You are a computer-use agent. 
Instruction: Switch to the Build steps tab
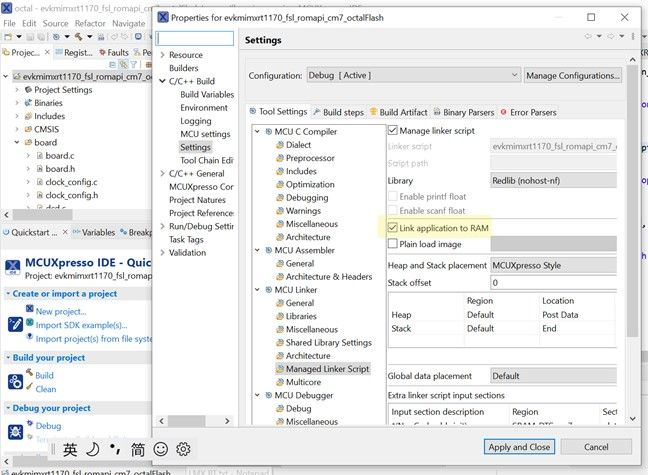coord(338,112)
